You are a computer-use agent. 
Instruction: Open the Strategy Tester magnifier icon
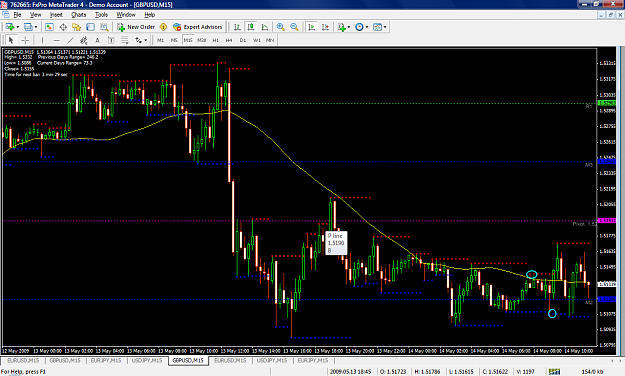tap(104, 27)
